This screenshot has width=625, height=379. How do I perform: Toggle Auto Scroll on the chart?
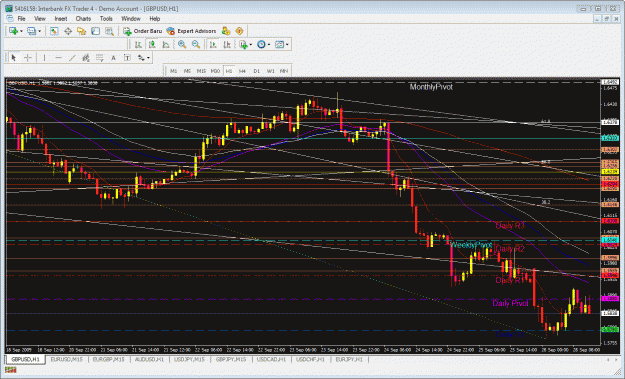click(213, 45)
